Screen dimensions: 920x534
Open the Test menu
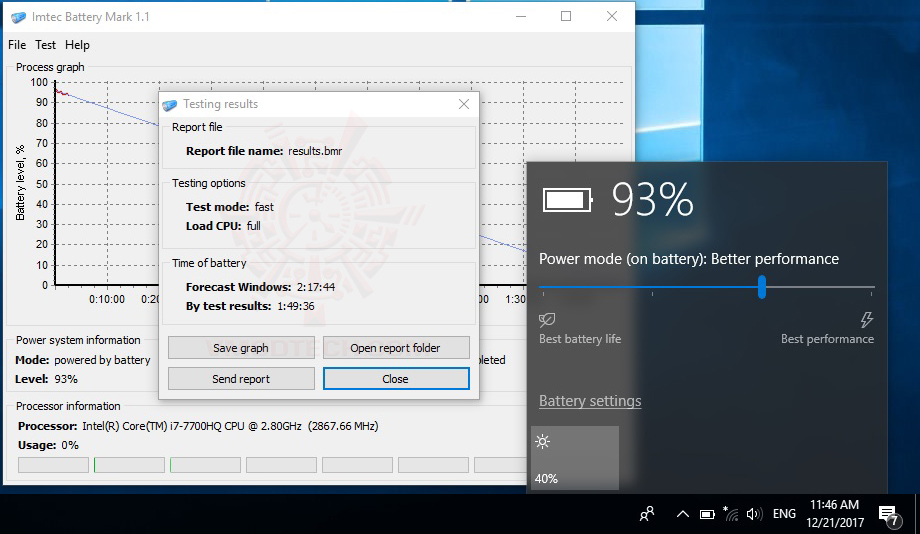pyautogui.click(x=45, y=45)
